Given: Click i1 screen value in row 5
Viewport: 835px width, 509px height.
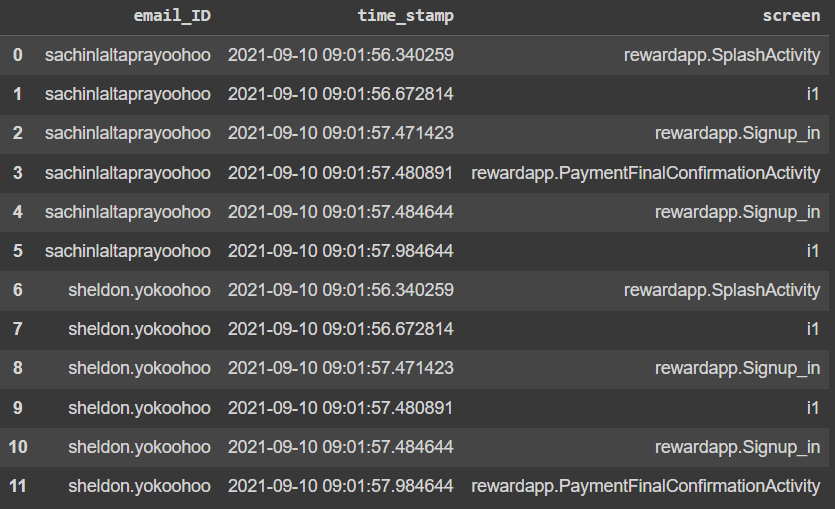Looking at the screenshot, I should (813, 251).
